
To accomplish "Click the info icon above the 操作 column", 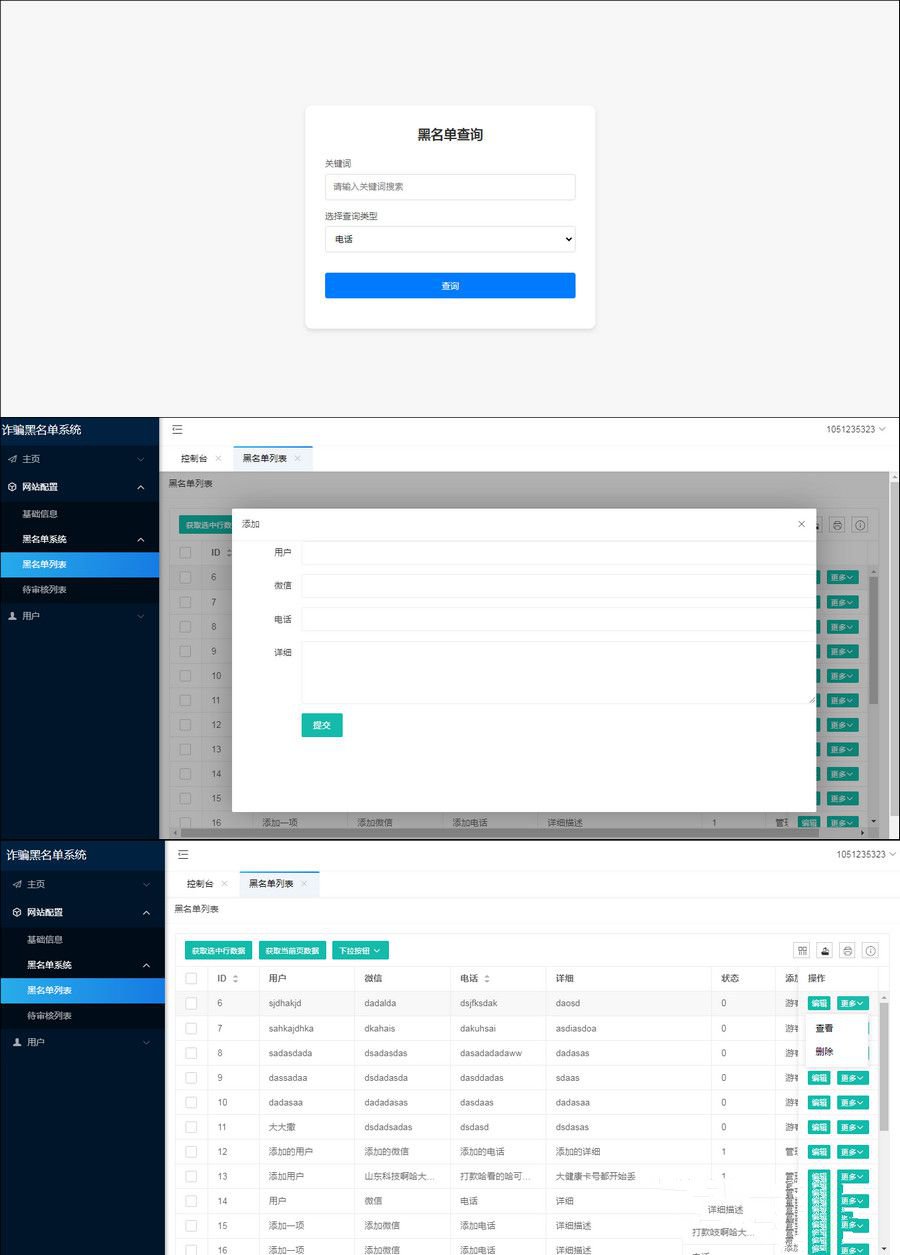I will coord(870,951).
